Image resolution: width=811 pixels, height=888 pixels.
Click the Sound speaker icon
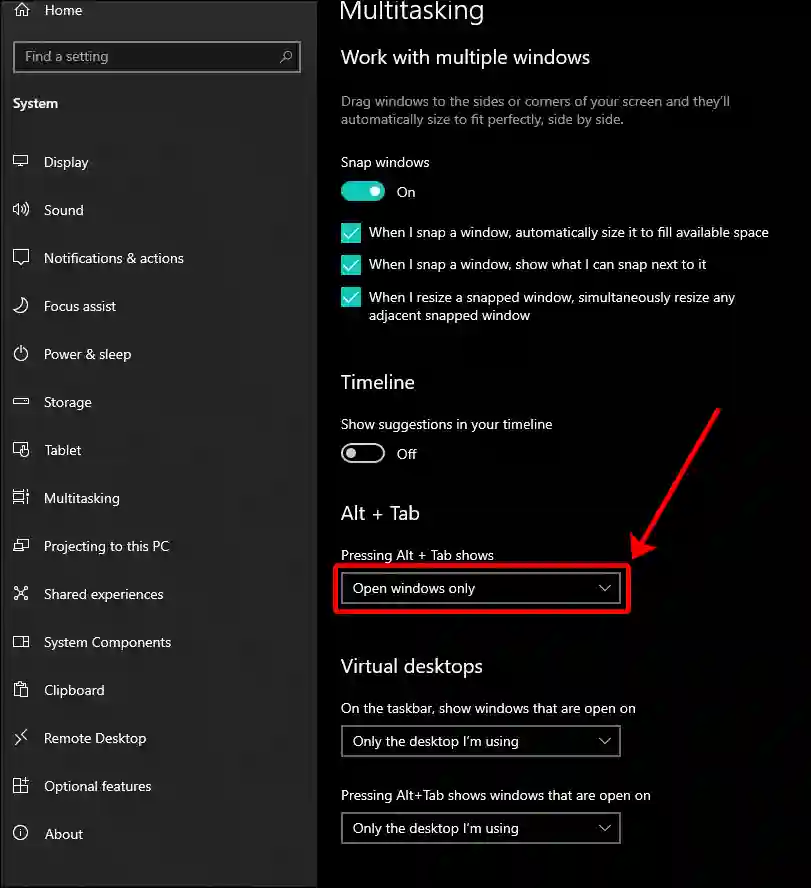click(x=21, y=210)
